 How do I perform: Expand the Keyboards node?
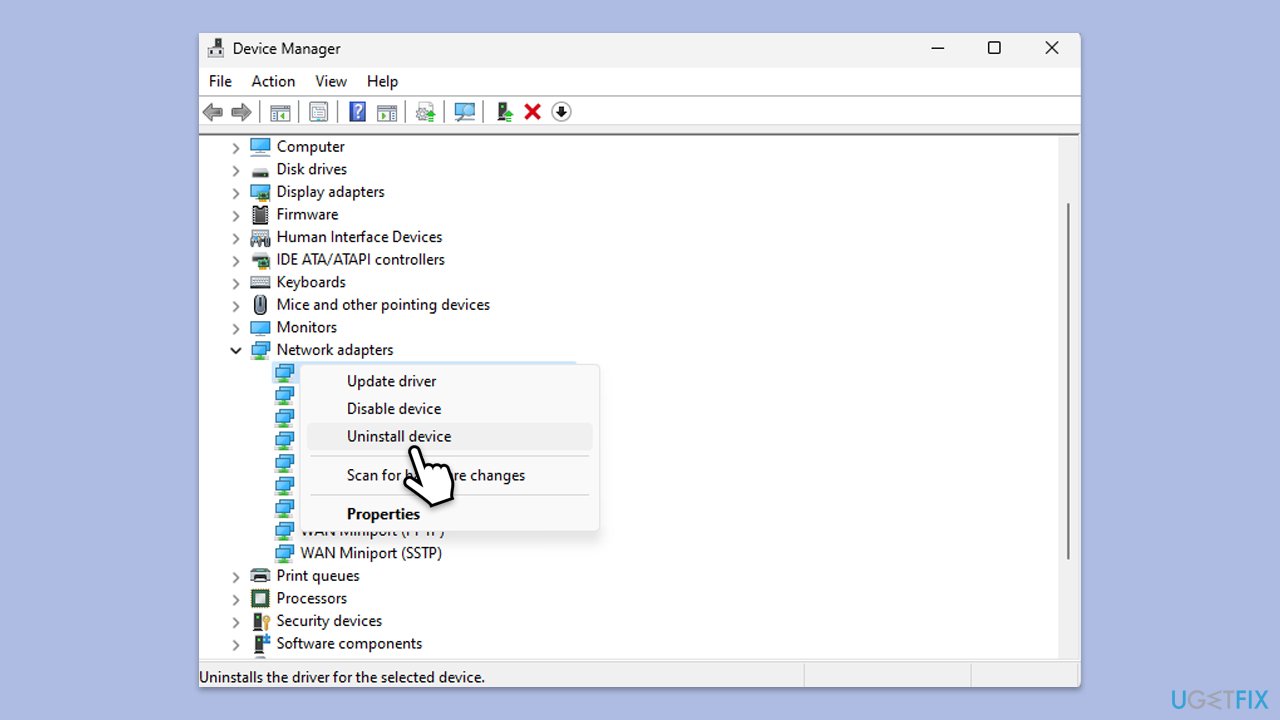tap(236, 283)
